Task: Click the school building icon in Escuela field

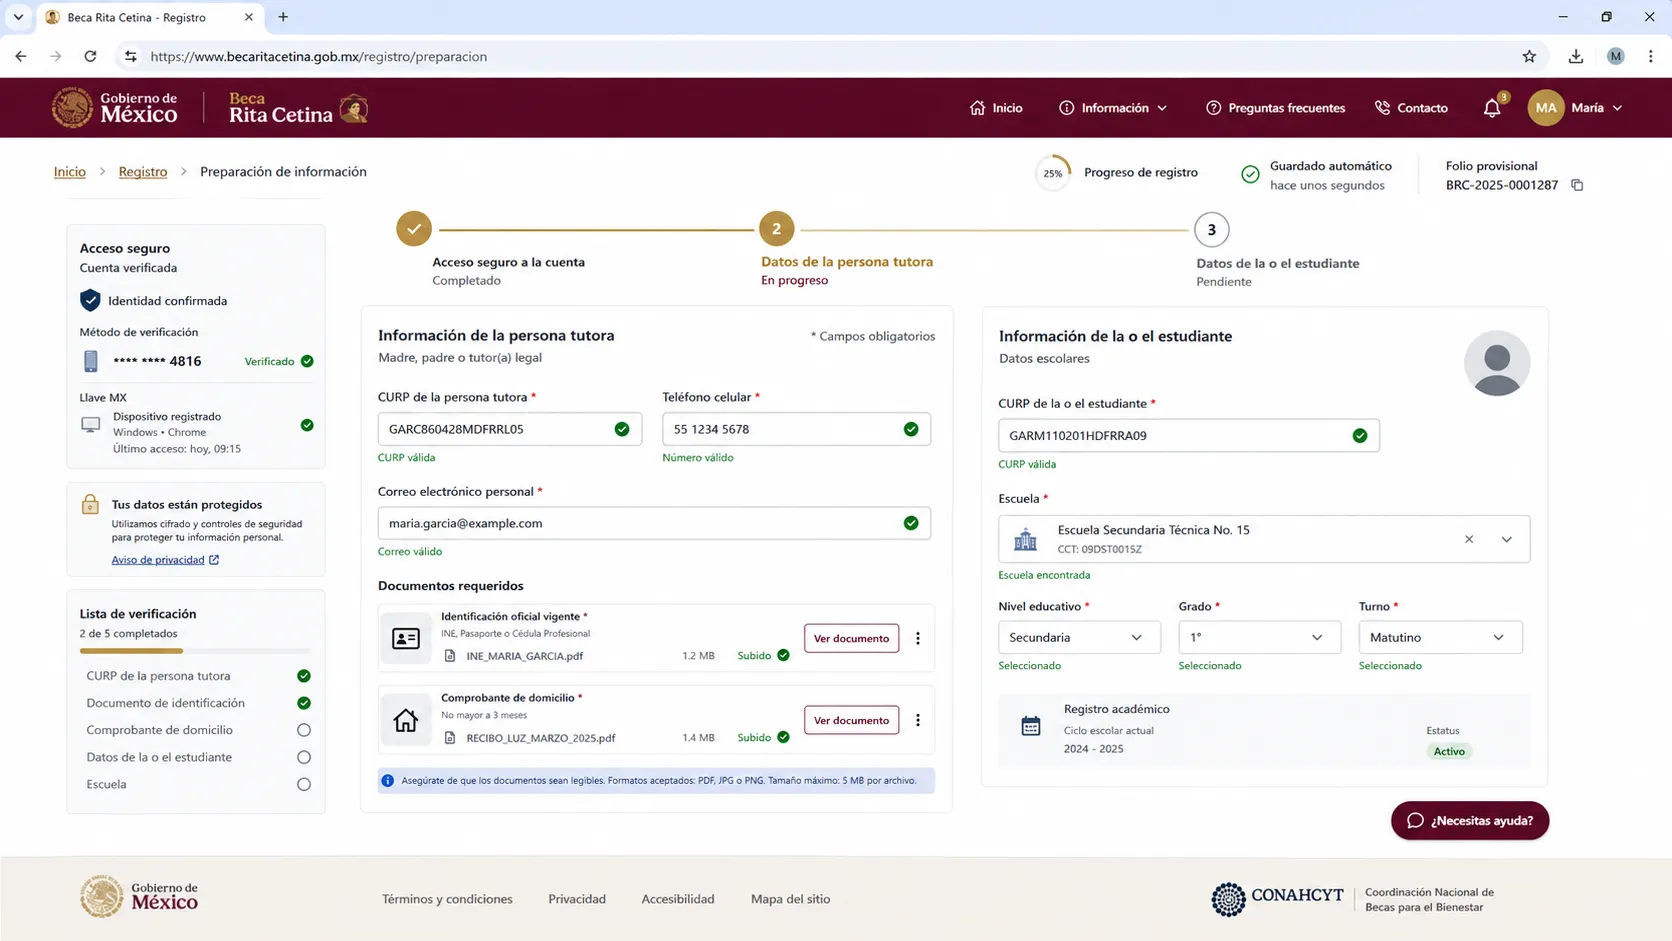Action: (x=1025, y=540)
